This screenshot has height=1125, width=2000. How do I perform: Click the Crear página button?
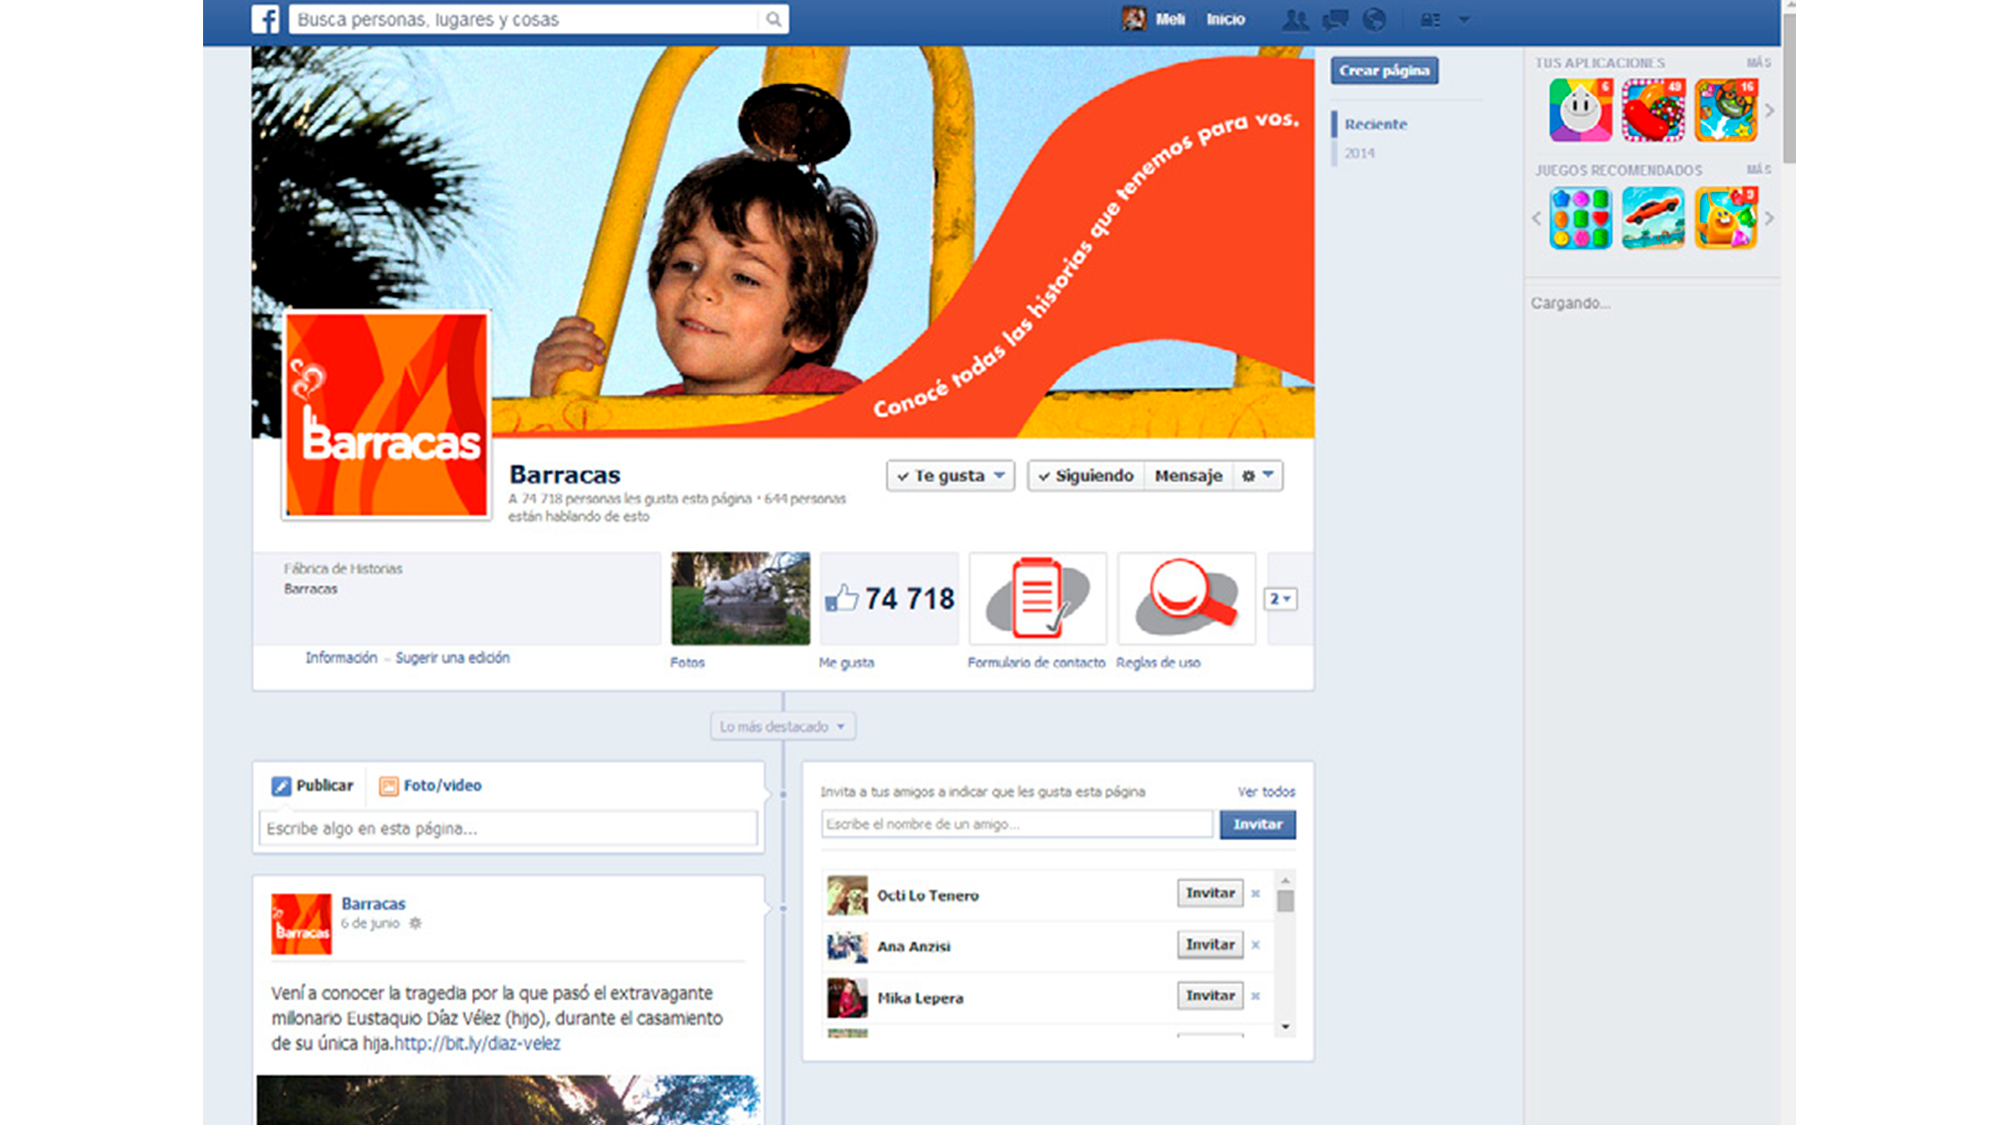click(1384, 70)
